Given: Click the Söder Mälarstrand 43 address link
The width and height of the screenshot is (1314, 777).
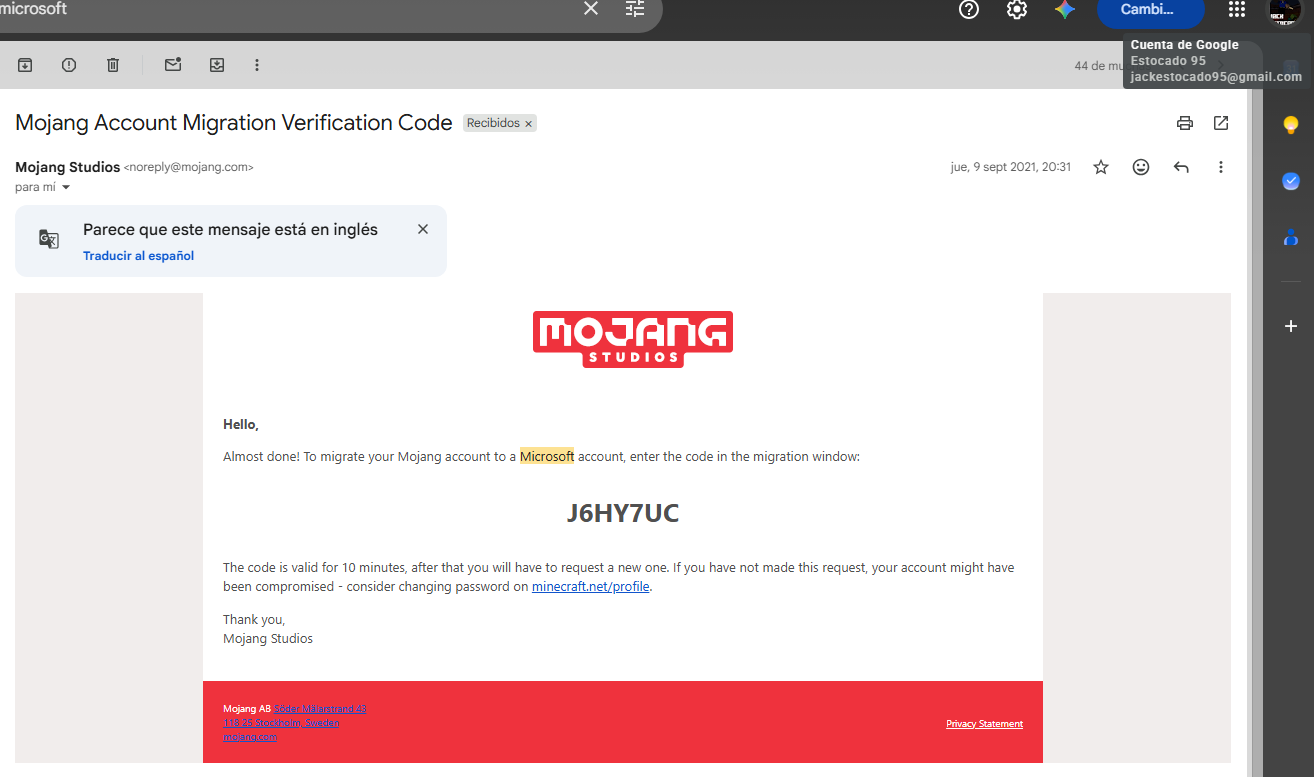Looking at the screenshot, I should (320, 709).
